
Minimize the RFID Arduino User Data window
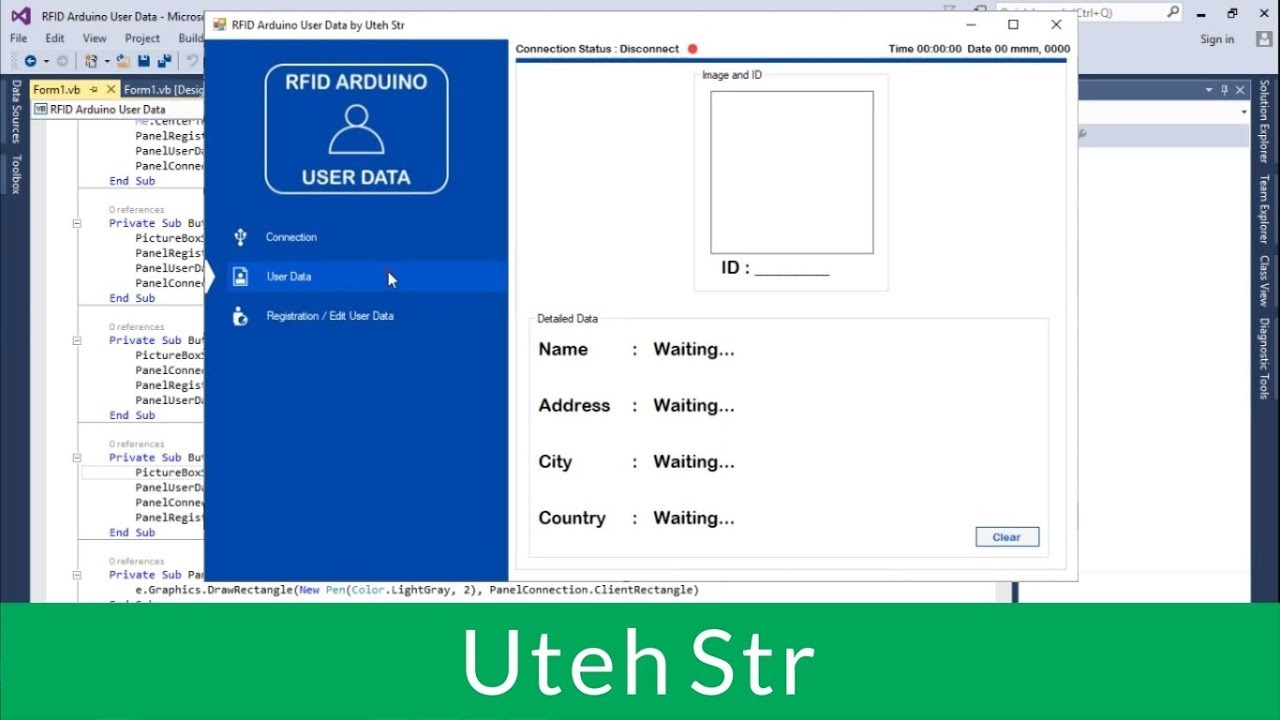970,25
